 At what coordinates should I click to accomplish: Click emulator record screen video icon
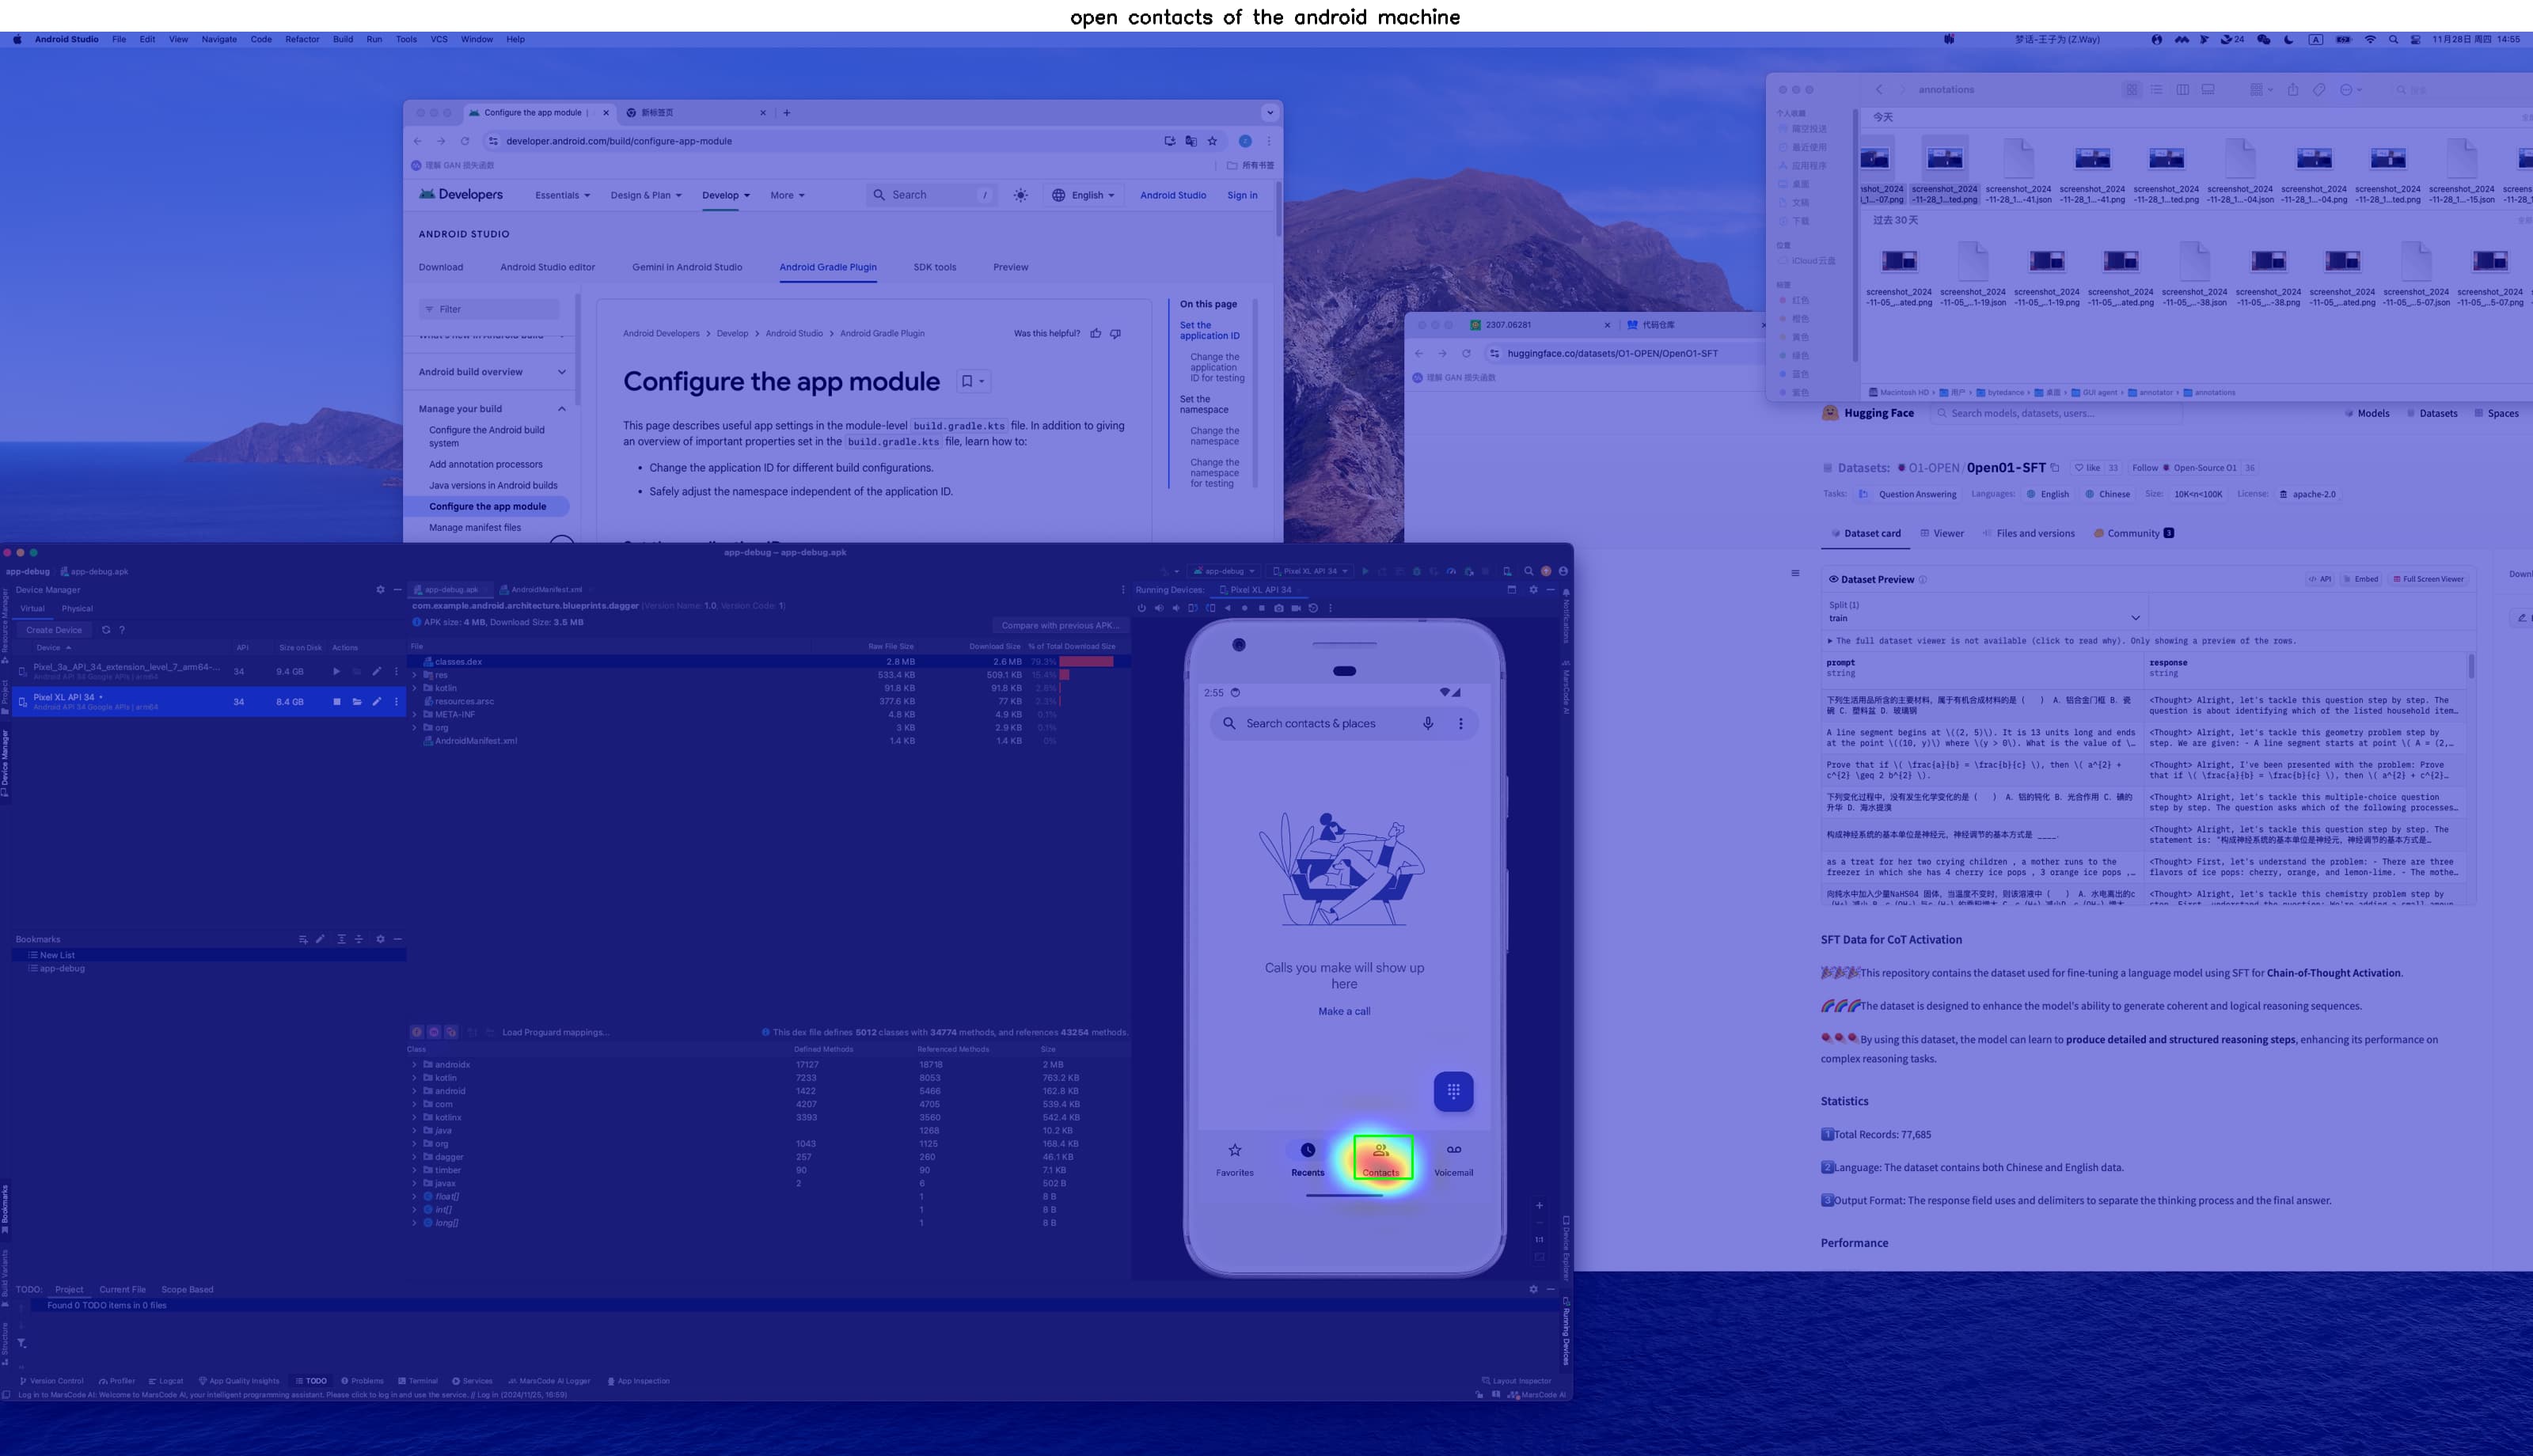1296,608
